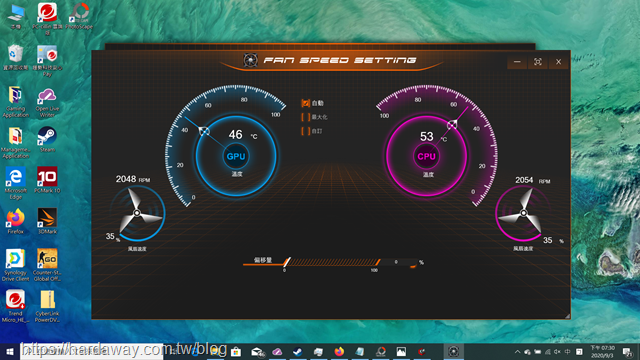Image resolution: width=640 pixels, height=360 pixels.
Task: Enable the 自訂 custom fan mode checkbox
Action: coord(305,131)
